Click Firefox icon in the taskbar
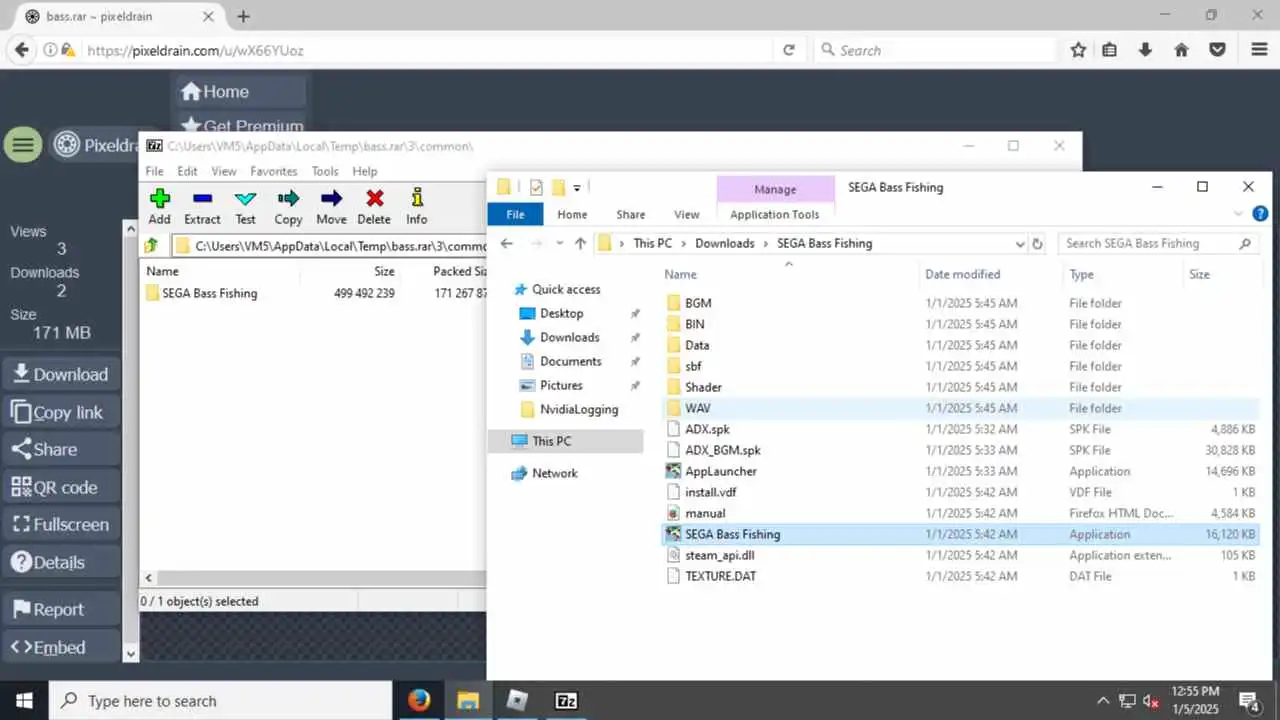Screen dimensions: 1280x720 click(419, 700)
